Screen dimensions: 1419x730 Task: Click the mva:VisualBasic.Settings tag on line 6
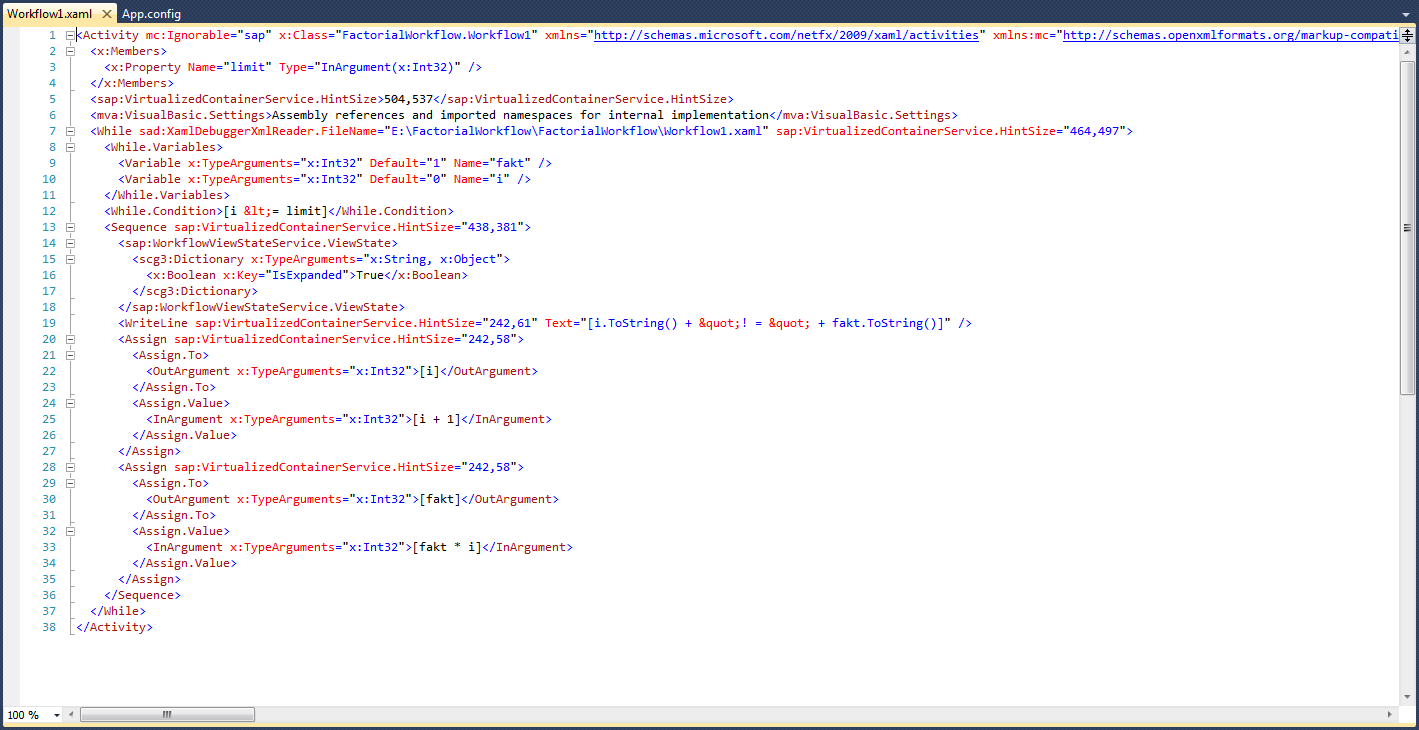tap(180, 115)
